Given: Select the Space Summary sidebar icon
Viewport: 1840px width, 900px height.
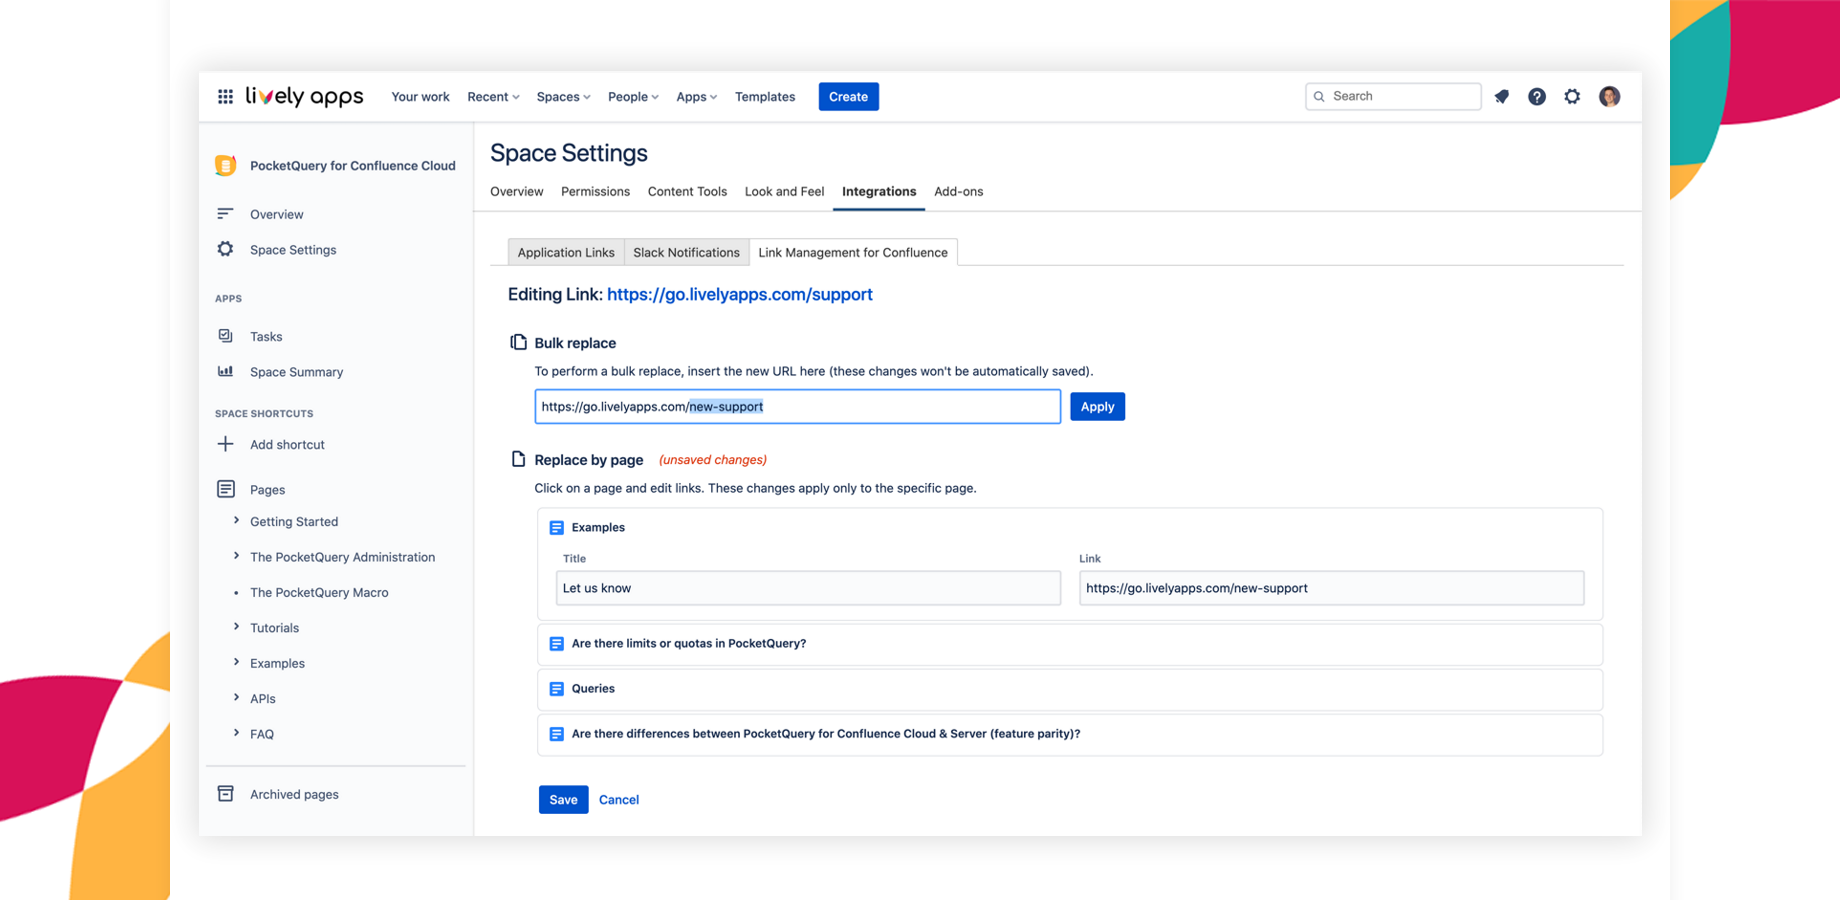Looking at the screenshot, I should pos(227,371).
